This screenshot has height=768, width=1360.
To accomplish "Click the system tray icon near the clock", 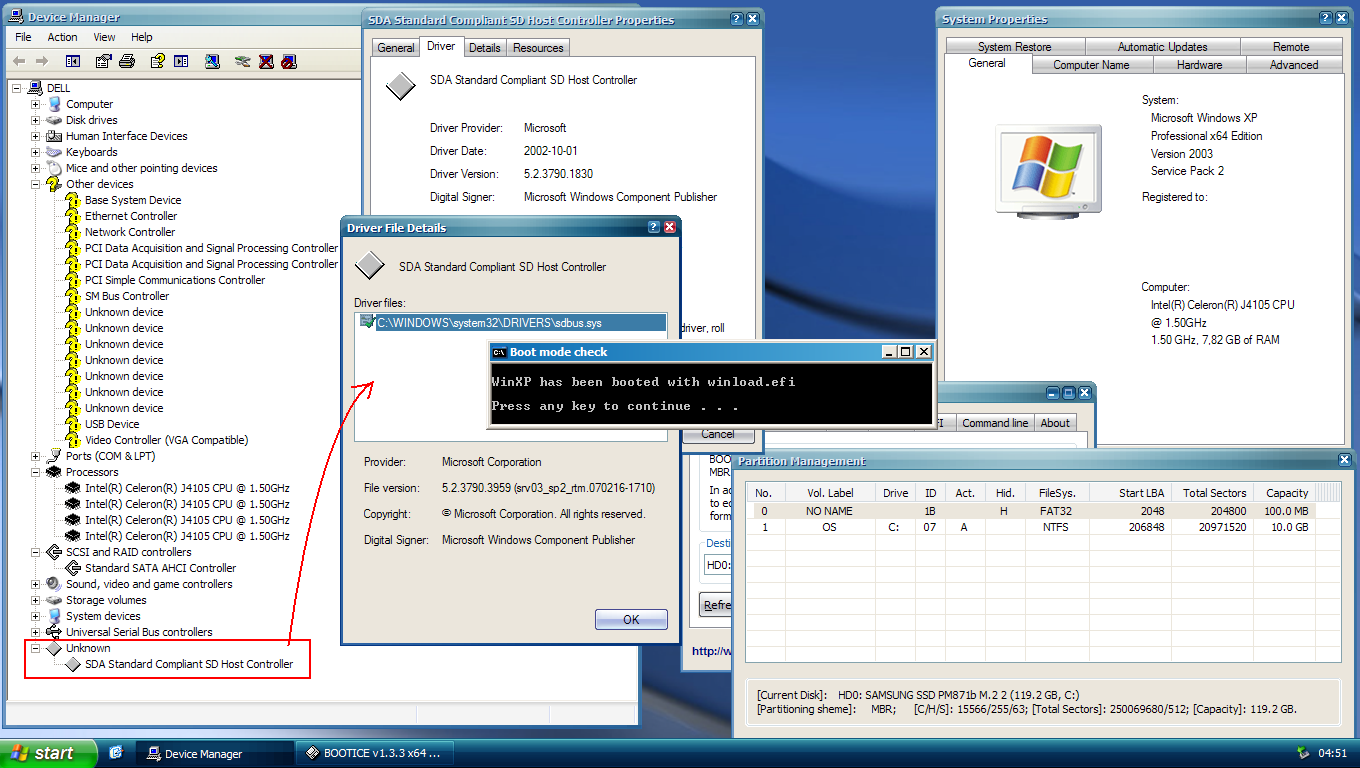I will point(1303,753).
